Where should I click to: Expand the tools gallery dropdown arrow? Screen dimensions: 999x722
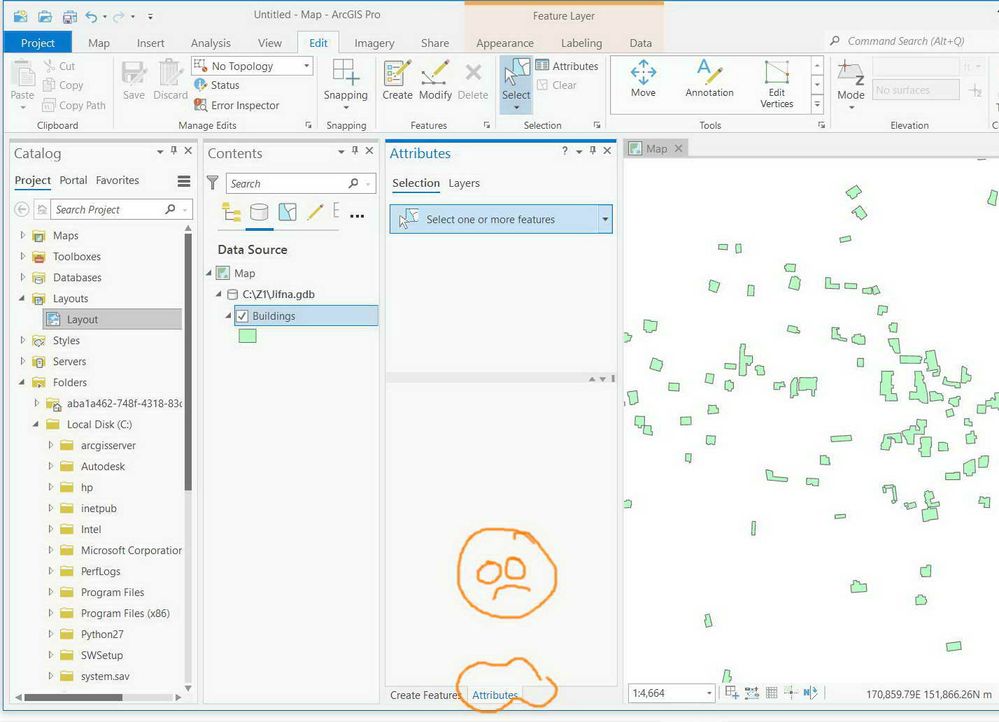pos(817,105)
